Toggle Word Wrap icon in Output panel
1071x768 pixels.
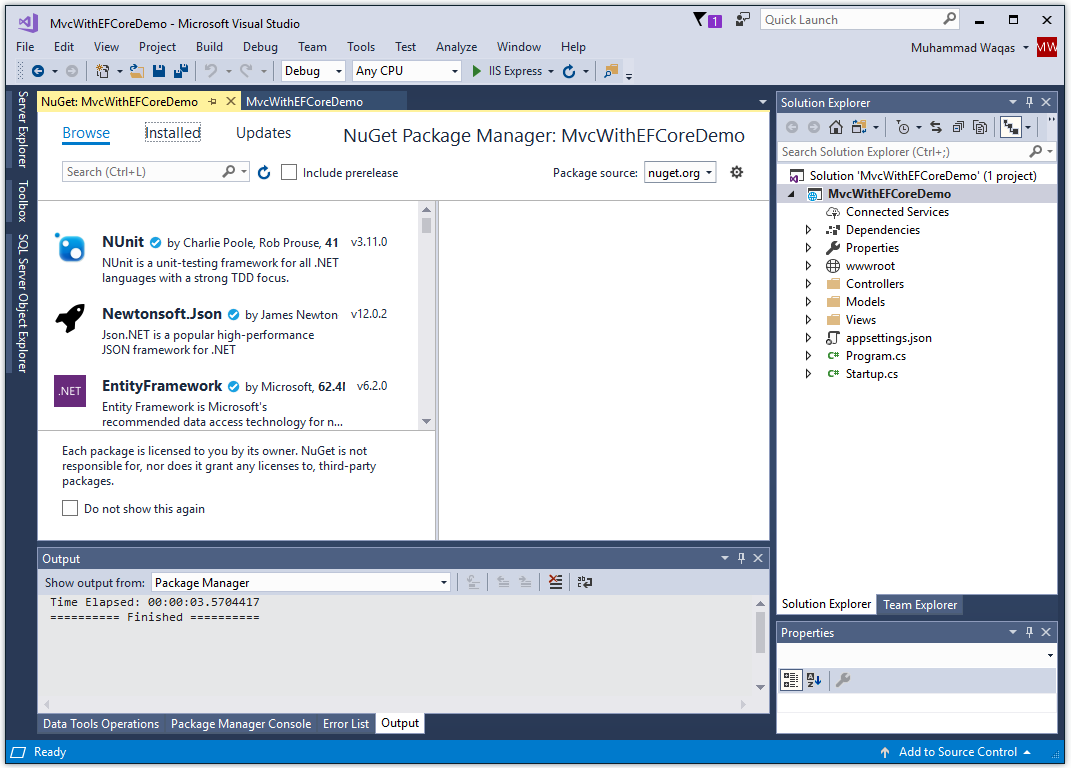pos(585,582)
